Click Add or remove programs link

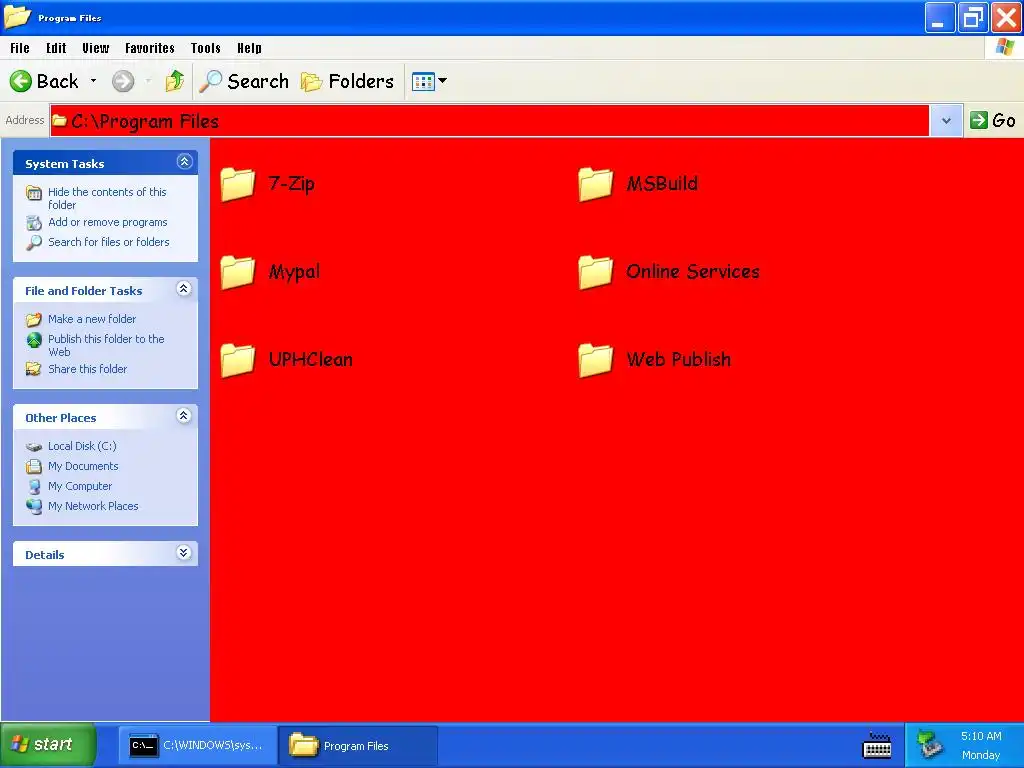pyautogui.click(x=108, y=222)
